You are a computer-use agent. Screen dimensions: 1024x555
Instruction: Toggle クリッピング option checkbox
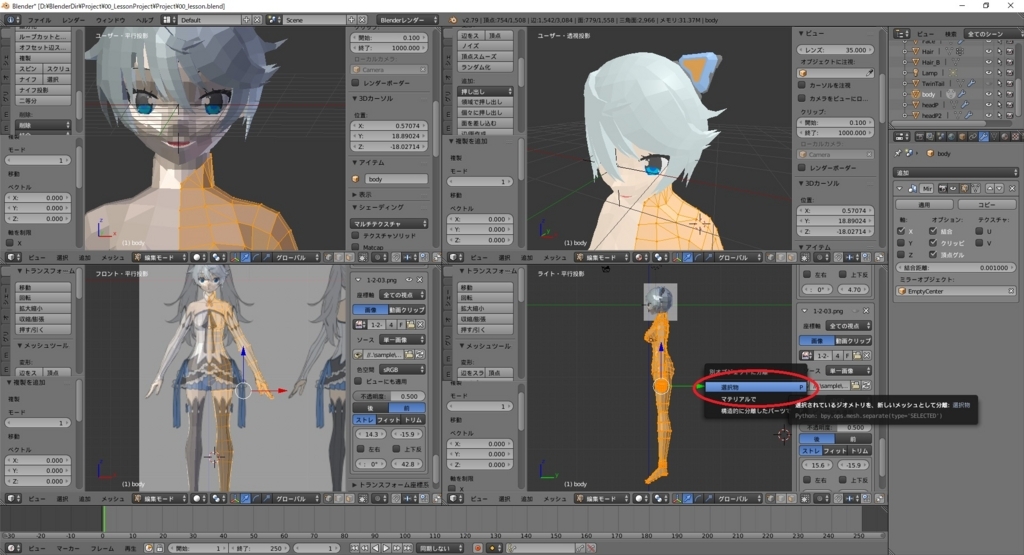pyautogui.click(x=933, y=243)
